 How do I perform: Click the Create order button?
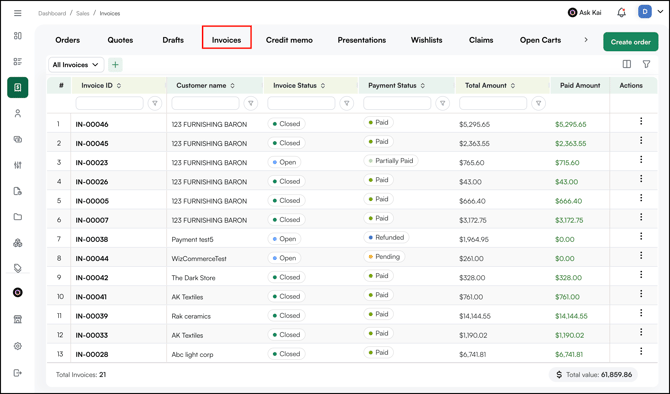tap(631, 42)
